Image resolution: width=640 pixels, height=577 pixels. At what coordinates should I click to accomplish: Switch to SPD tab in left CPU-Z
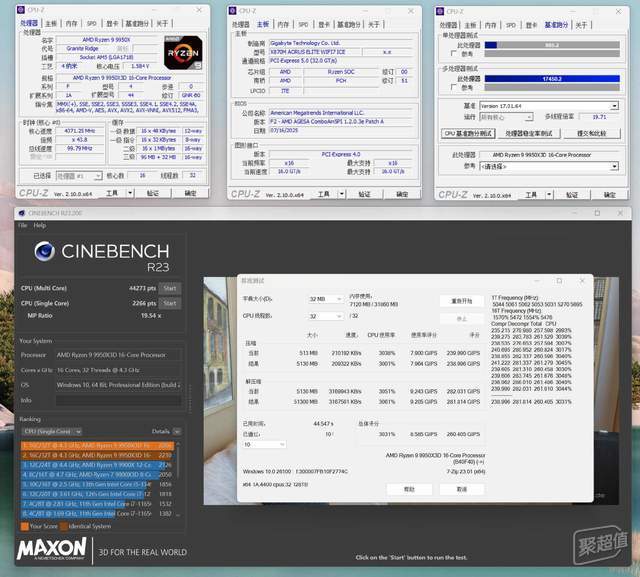tap(91, 24)
